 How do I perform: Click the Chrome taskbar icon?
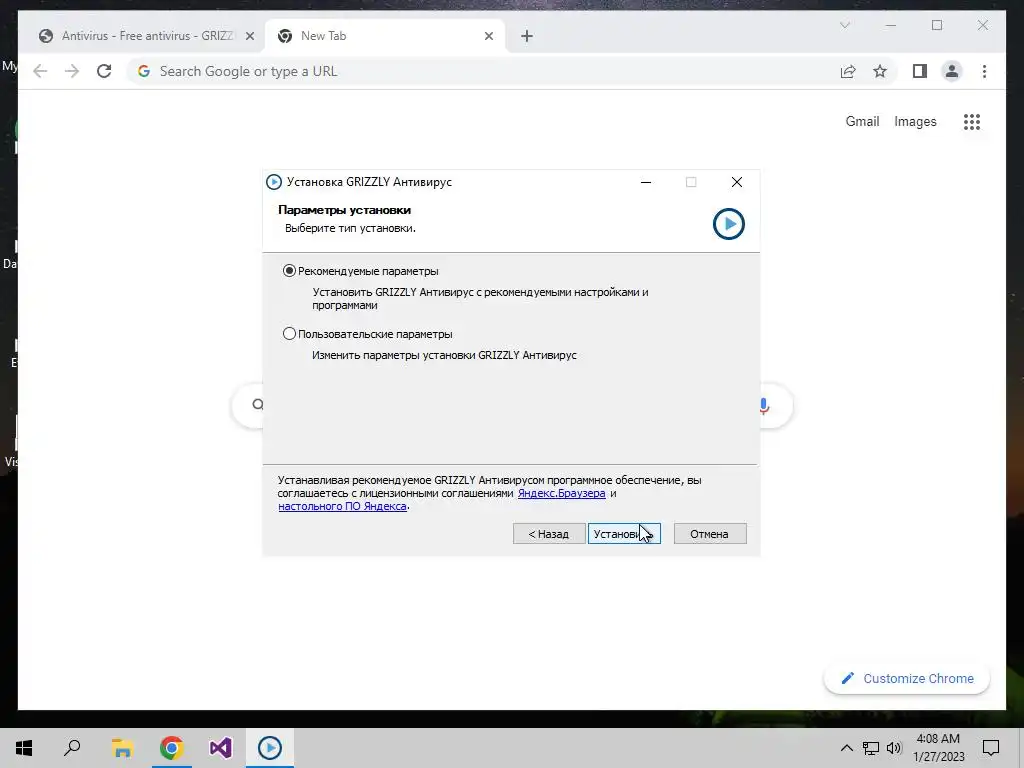171,748
